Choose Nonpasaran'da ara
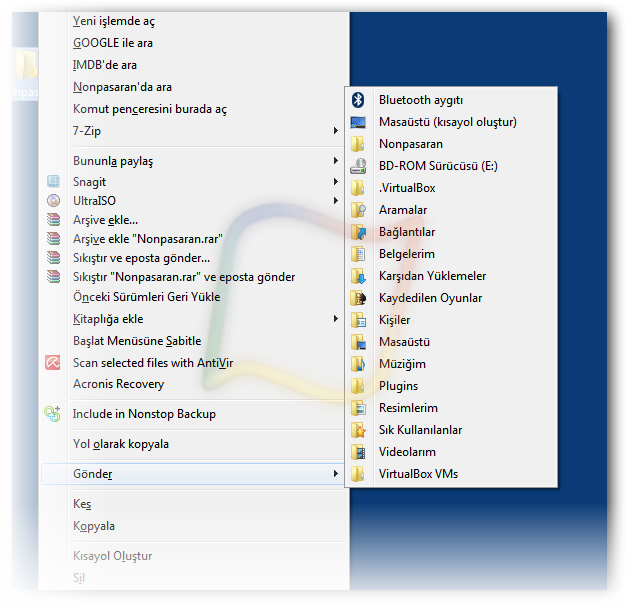 coord(122,87)
